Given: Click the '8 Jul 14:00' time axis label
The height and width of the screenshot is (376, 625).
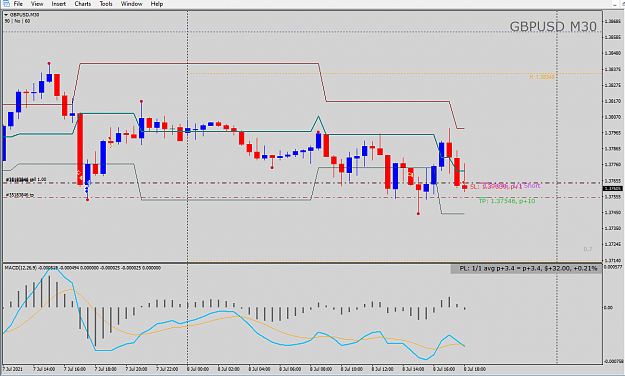Looking at the screenshot, I should coord(413,369).
